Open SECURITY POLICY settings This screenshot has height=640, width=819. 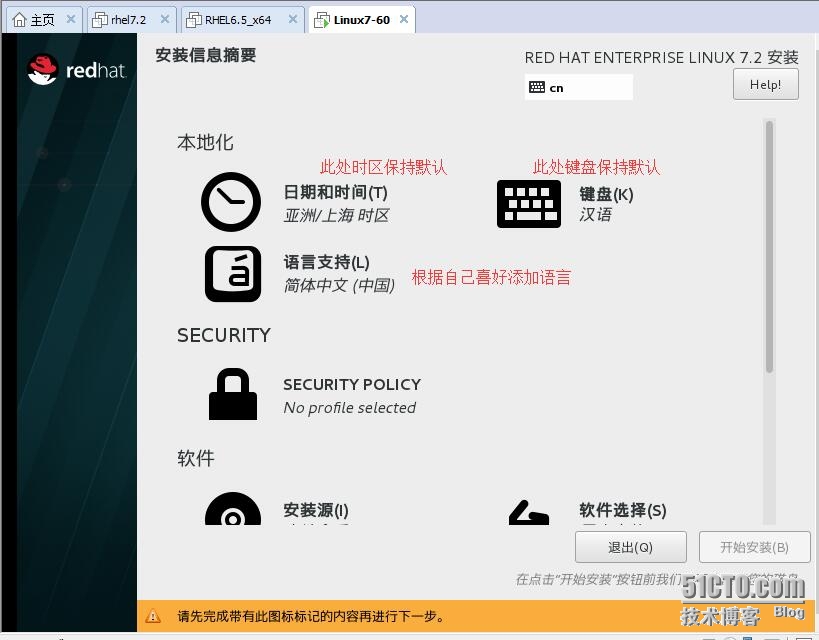click(352, 385)
